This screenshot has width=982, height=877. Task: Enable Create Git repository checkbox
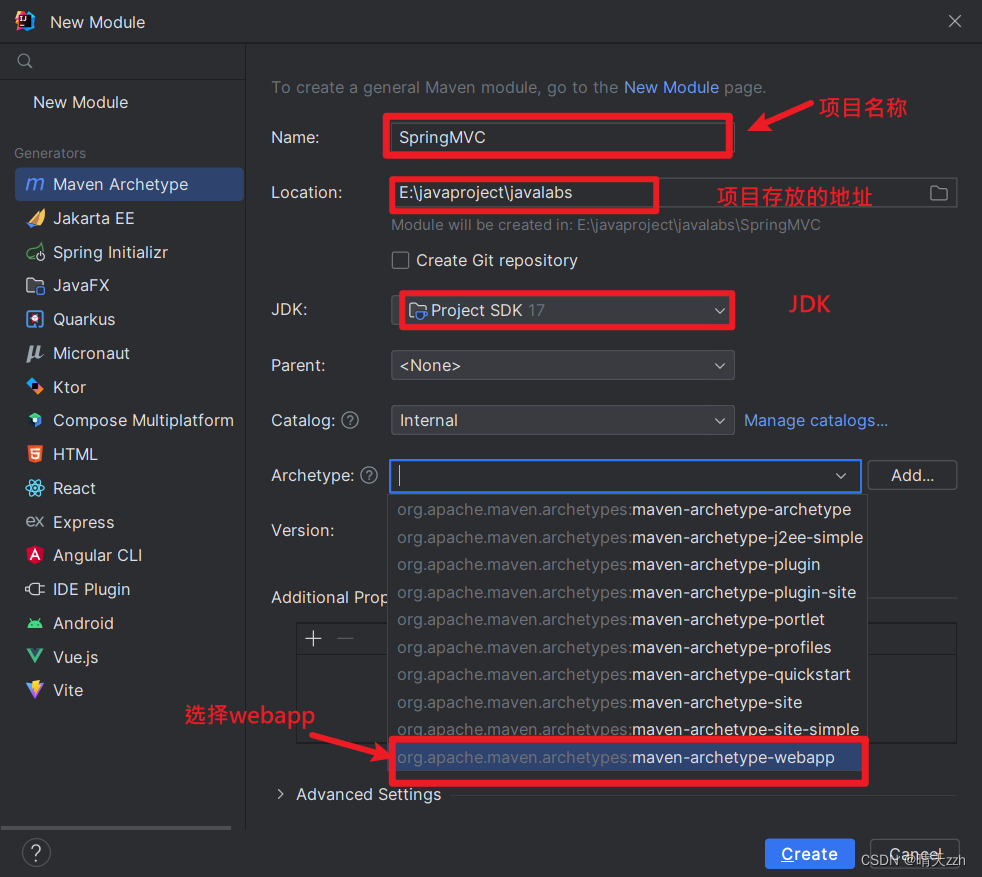(x=400, y=260)
